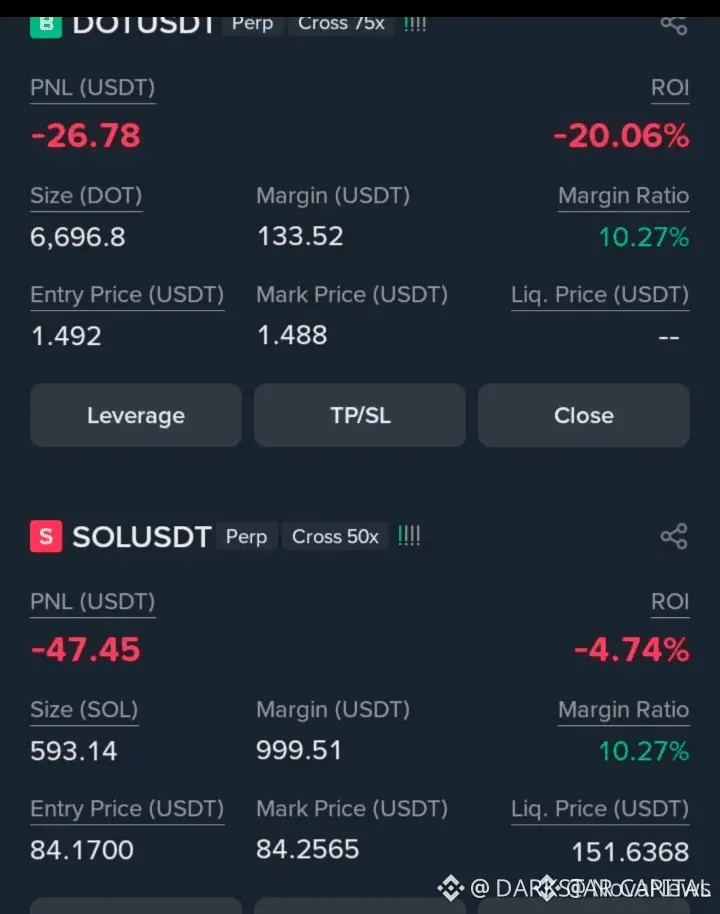Open the SOLUSDT symbol name
Viewport: 720px width, 914px height.
141,536
